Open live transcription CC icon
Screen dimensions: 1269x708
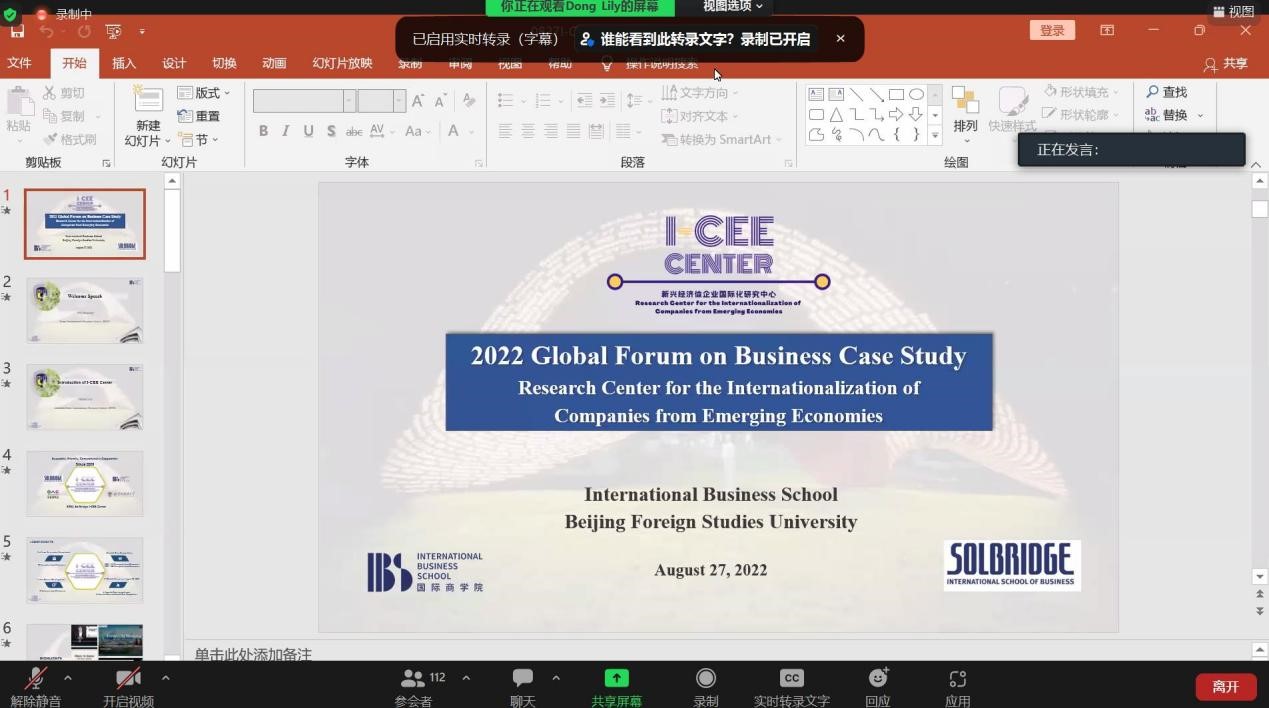pyautogui.click(x=791, y=679)
